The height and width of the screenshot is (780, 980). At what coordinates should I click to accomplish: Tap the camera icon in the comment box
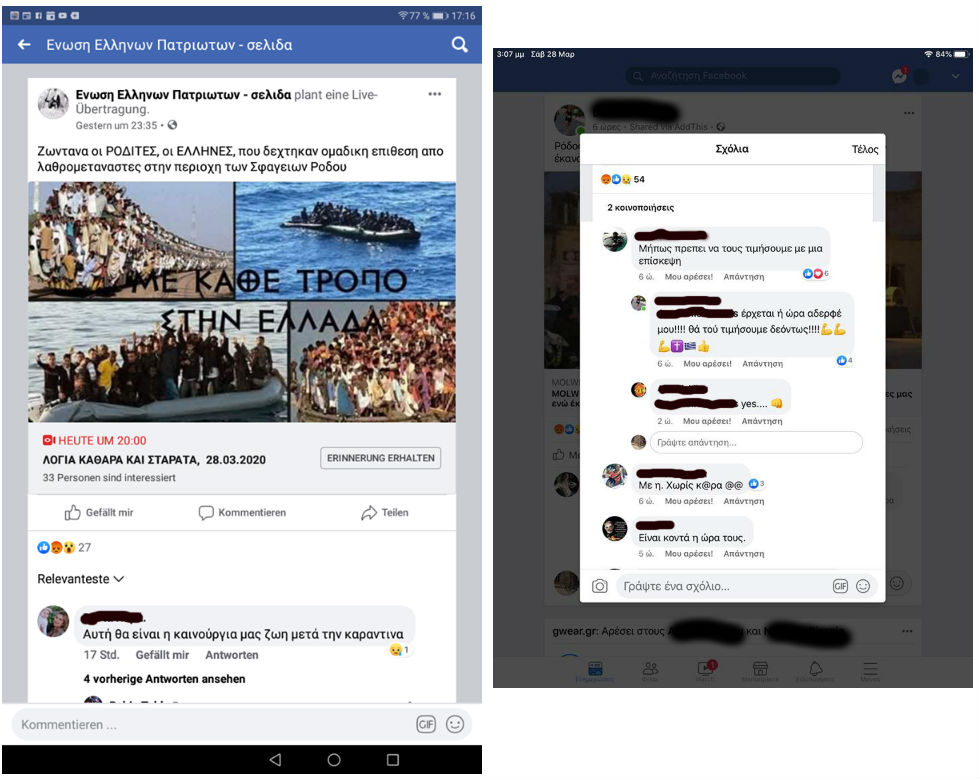(599, 586)
